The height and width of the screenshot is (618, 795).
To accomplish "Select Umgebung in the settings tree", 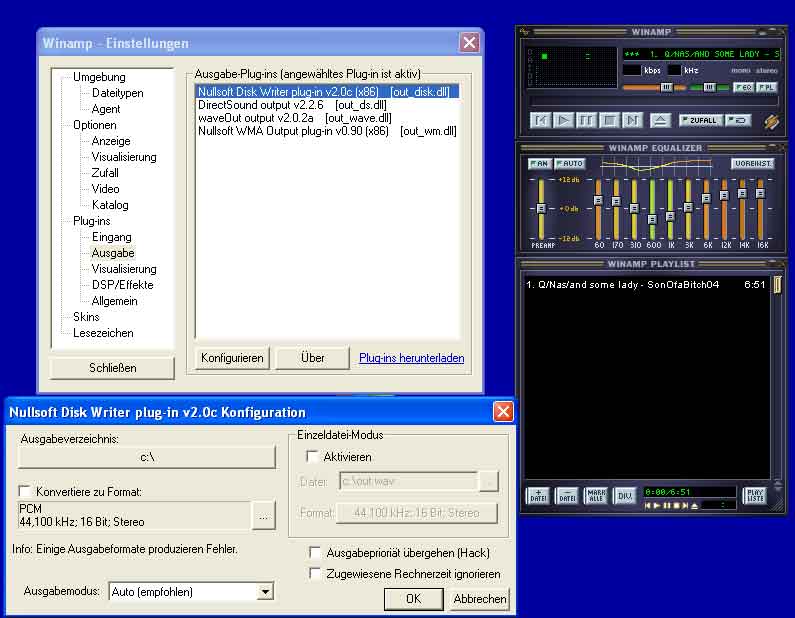I will coord(99,77).
